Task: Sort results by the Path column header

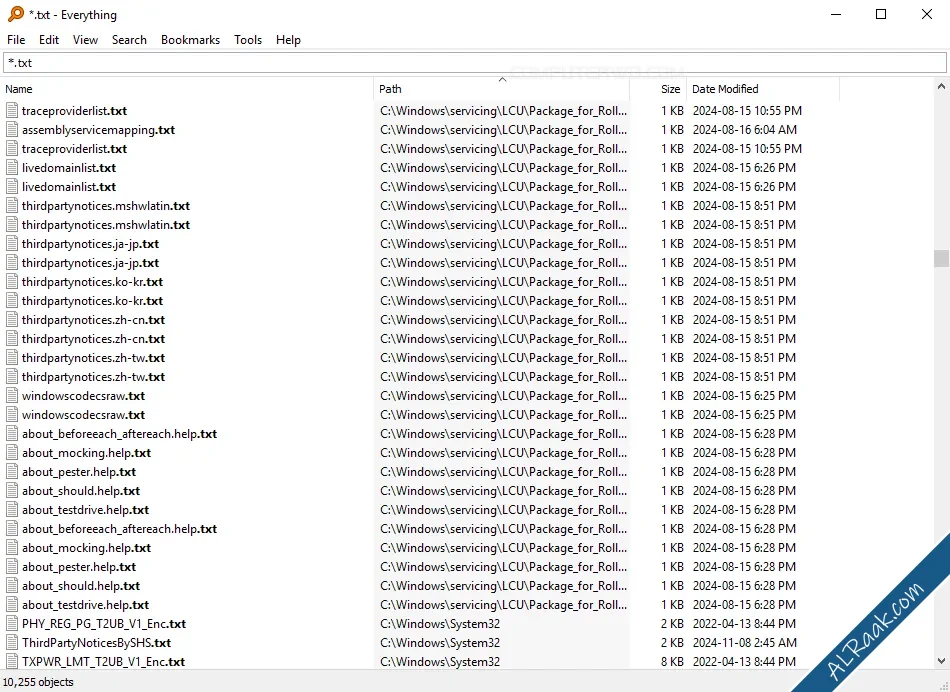Action: [x=502, y=89]
